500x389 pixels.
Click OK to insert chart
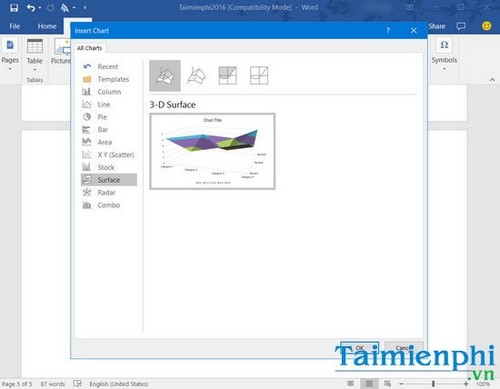point(360,348)
